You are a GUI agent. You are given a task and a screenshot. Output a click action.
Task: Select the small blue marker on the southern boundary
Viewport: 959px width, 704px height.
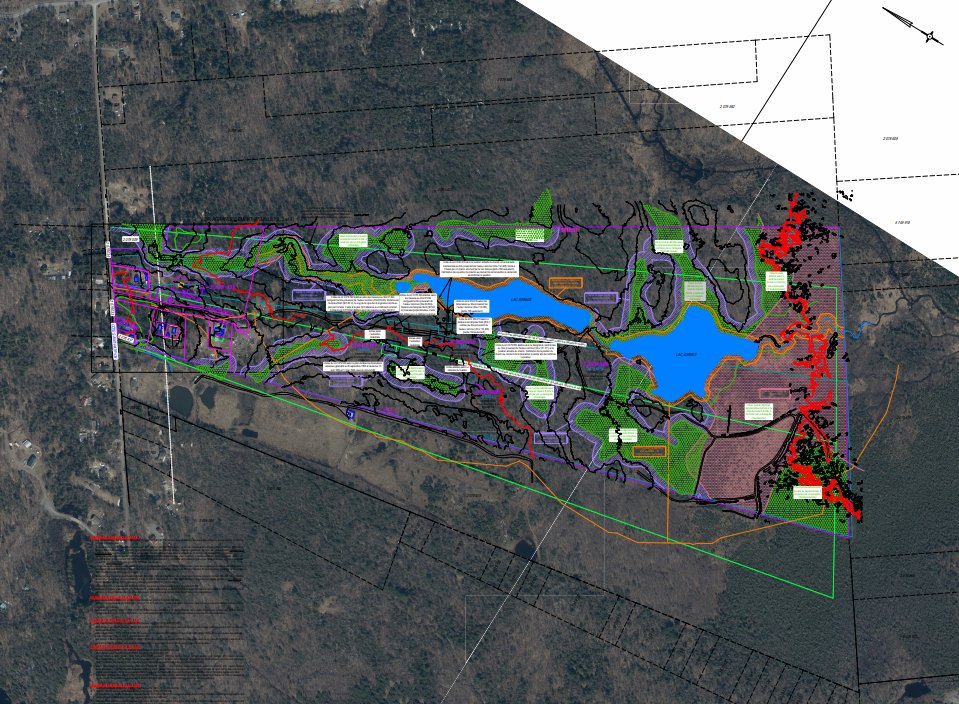pos(350,414)
